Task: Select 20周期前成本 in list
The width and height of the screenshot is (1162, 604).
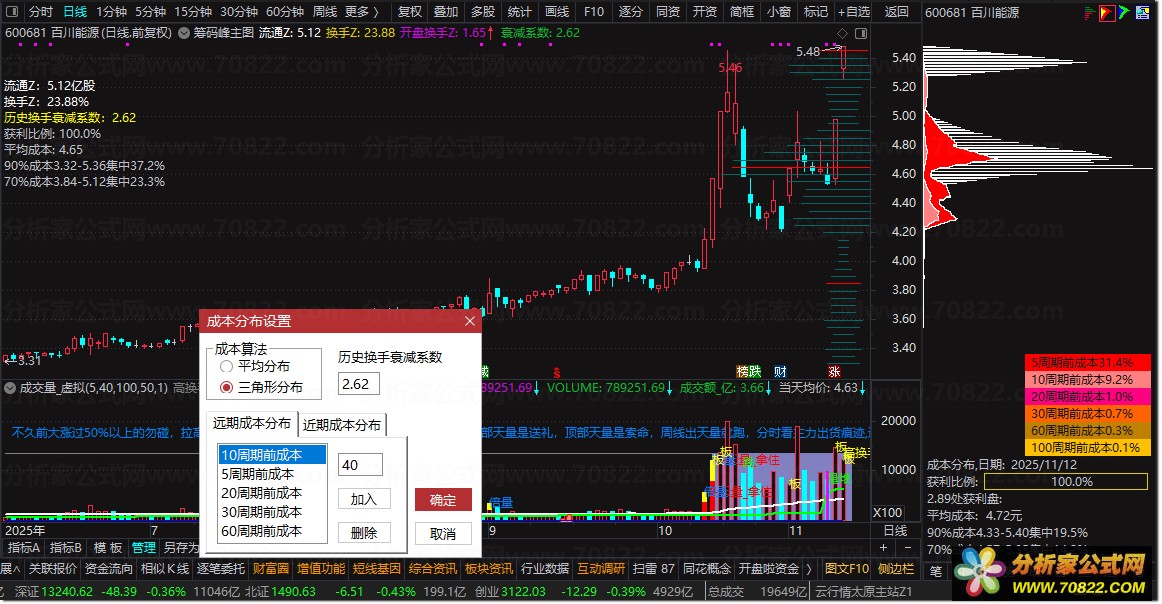Action: click(x=272, y=493)
